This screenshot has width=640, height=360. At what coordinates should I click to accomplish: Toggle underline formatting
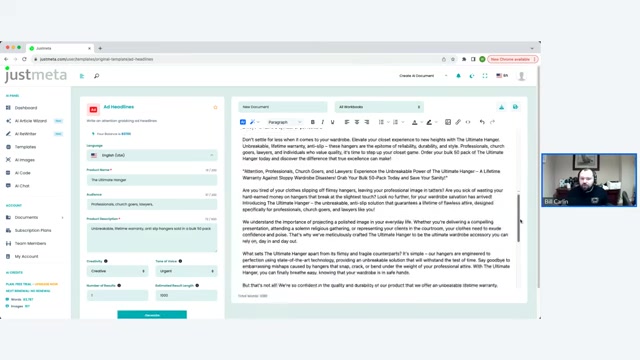[333, 122]
